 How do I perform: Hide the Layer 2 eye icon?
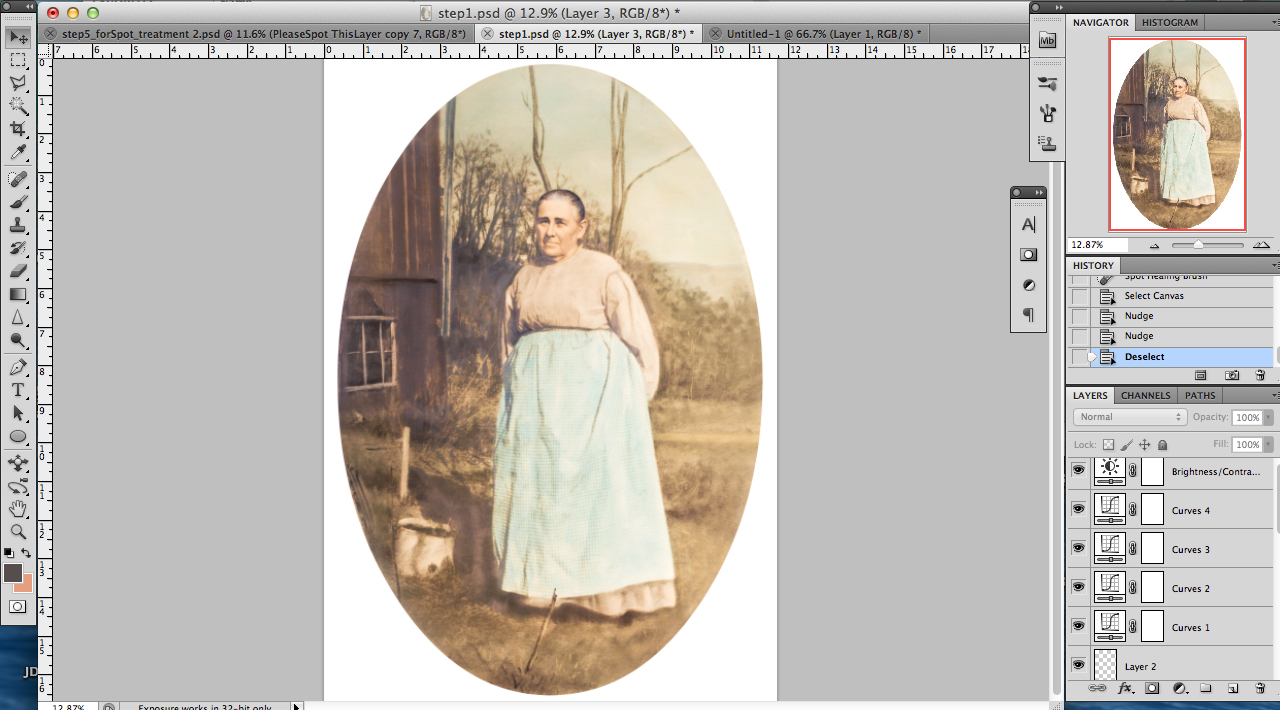(1078, 665)
